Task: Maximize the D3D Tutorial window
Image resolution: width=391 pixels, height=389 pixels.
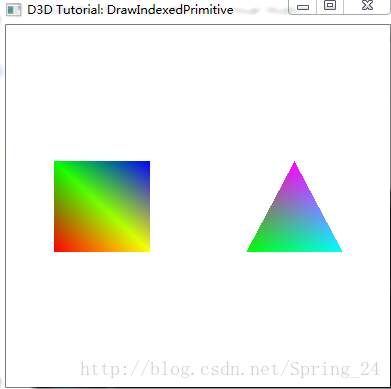Action: (x=330, y=6)
